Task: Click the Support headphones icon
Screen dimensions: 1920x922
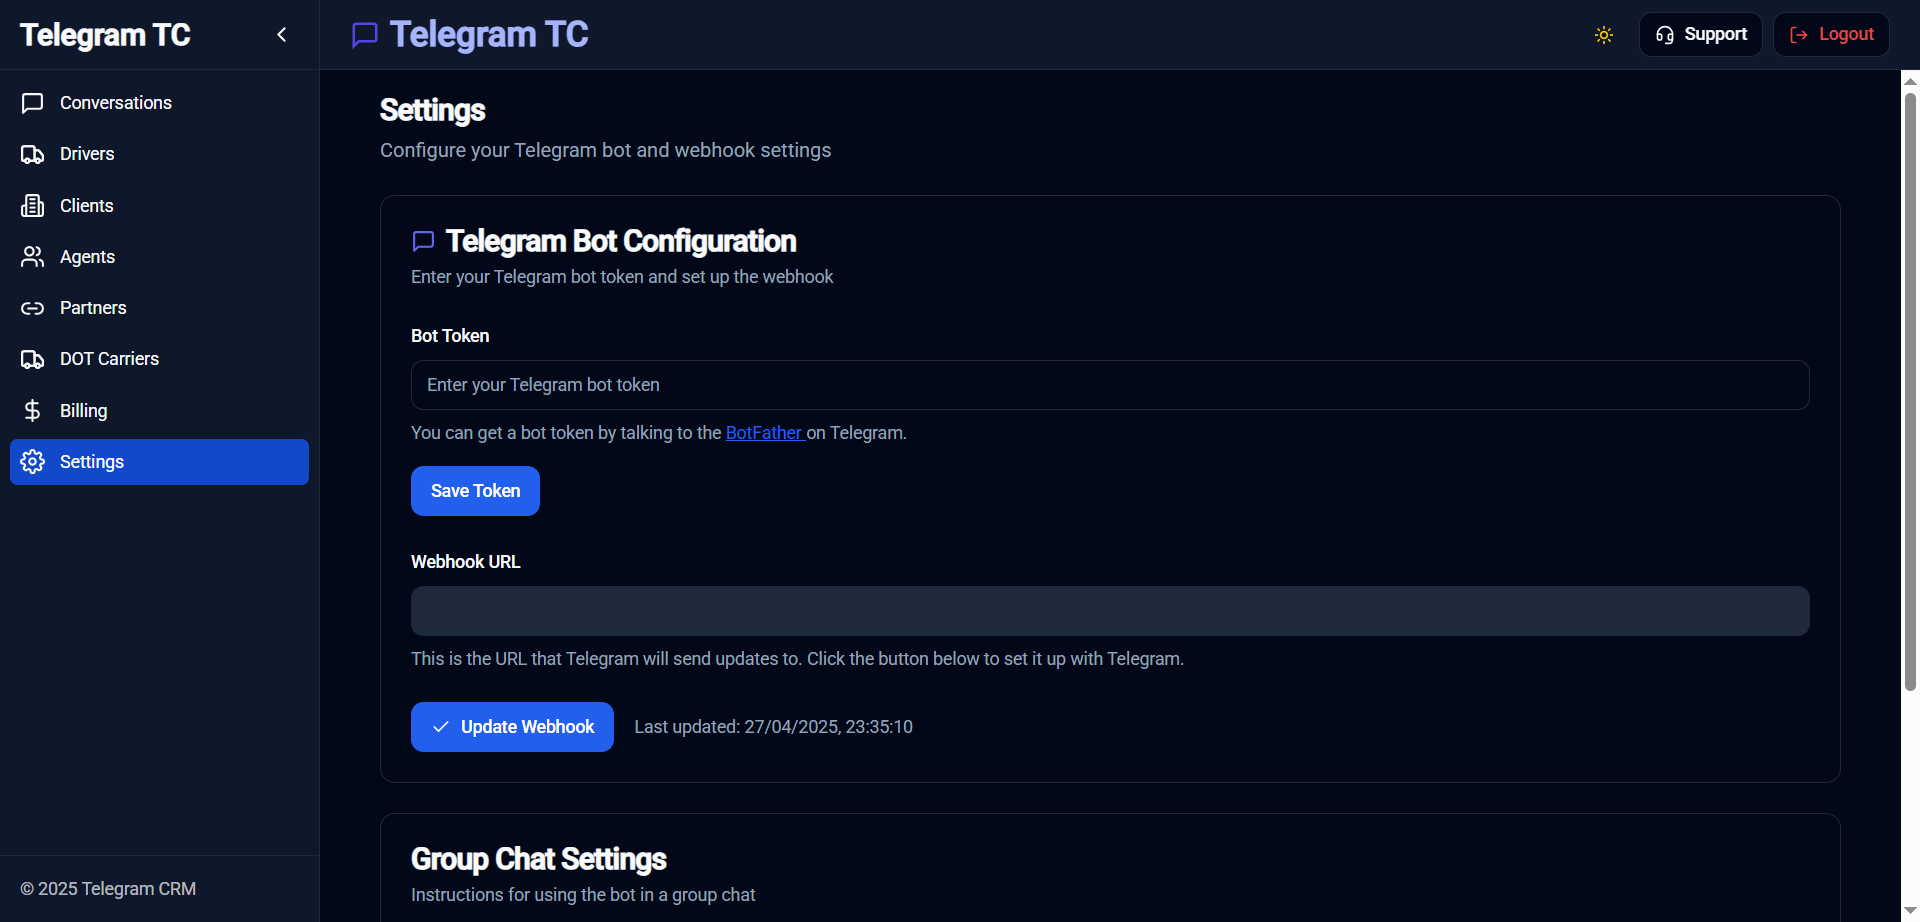Action: [1666, 34]
